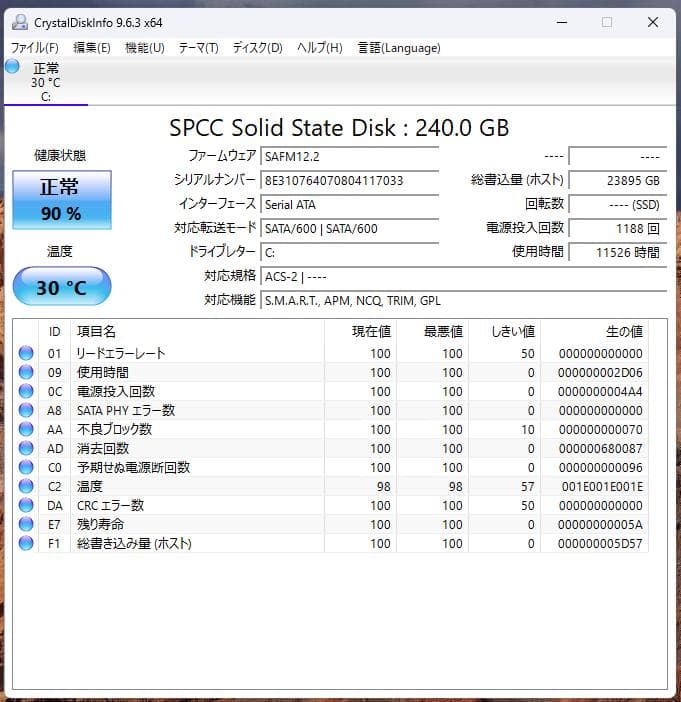Click the interface field Serial ATA
The width and height of the screenshot is (681, 702).
point(349,205)
